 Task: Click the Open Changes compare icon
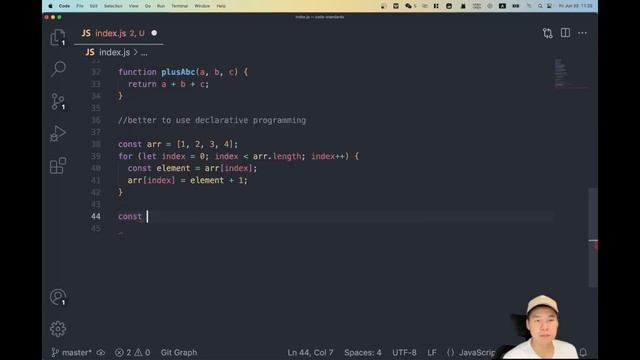[x=548, y=33]
